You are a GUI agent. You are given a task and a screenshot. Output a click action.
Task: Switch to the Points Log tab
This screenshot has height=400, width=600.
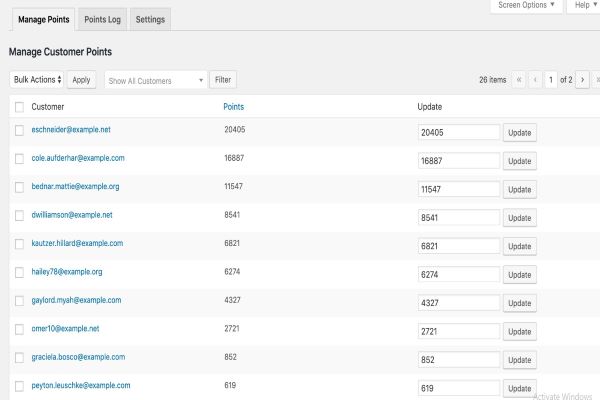tap(102, 19)
